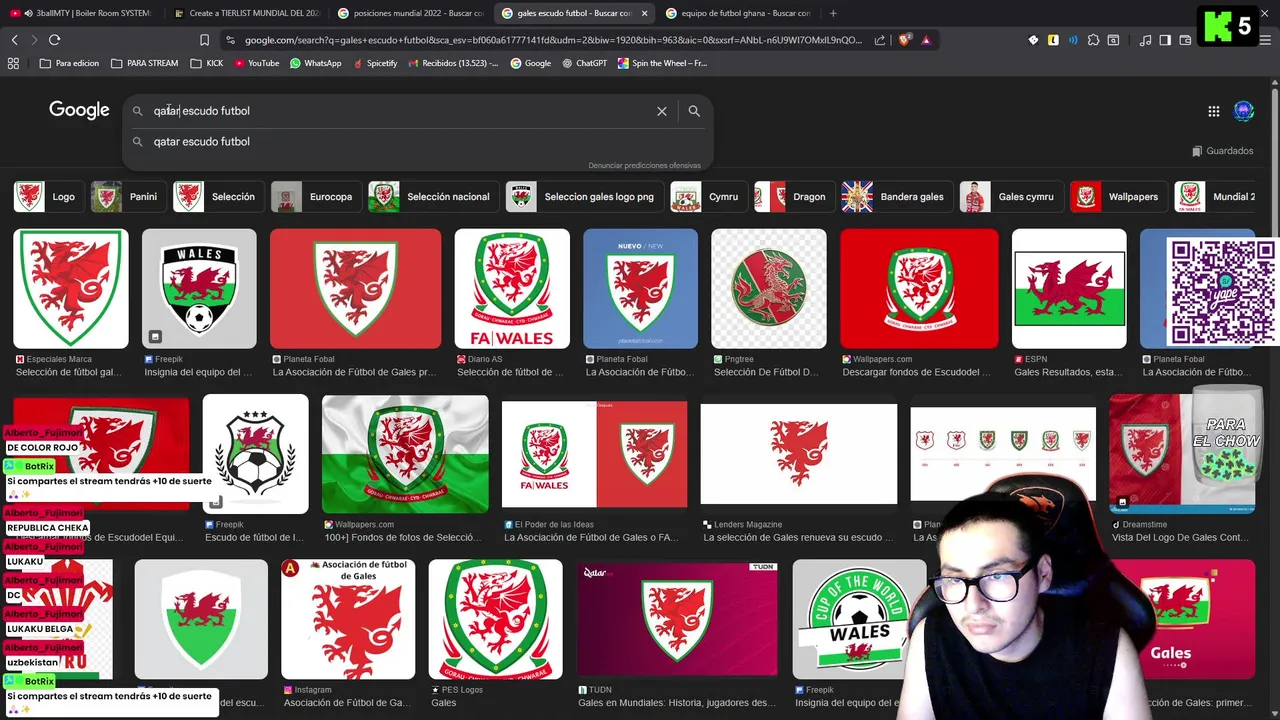Switch to '3ballMTY | Boiler Room' tab
The height and width of the screenshot is (720, 1280).
coord(80,13)
